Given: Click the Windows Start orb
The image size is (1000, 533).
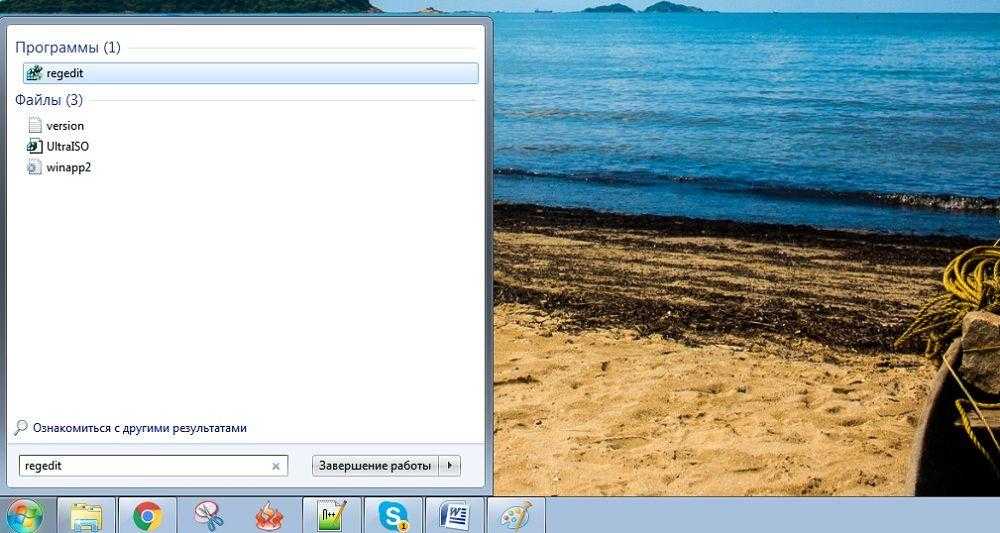Looking at the screenshot, I should click(23, 516).
